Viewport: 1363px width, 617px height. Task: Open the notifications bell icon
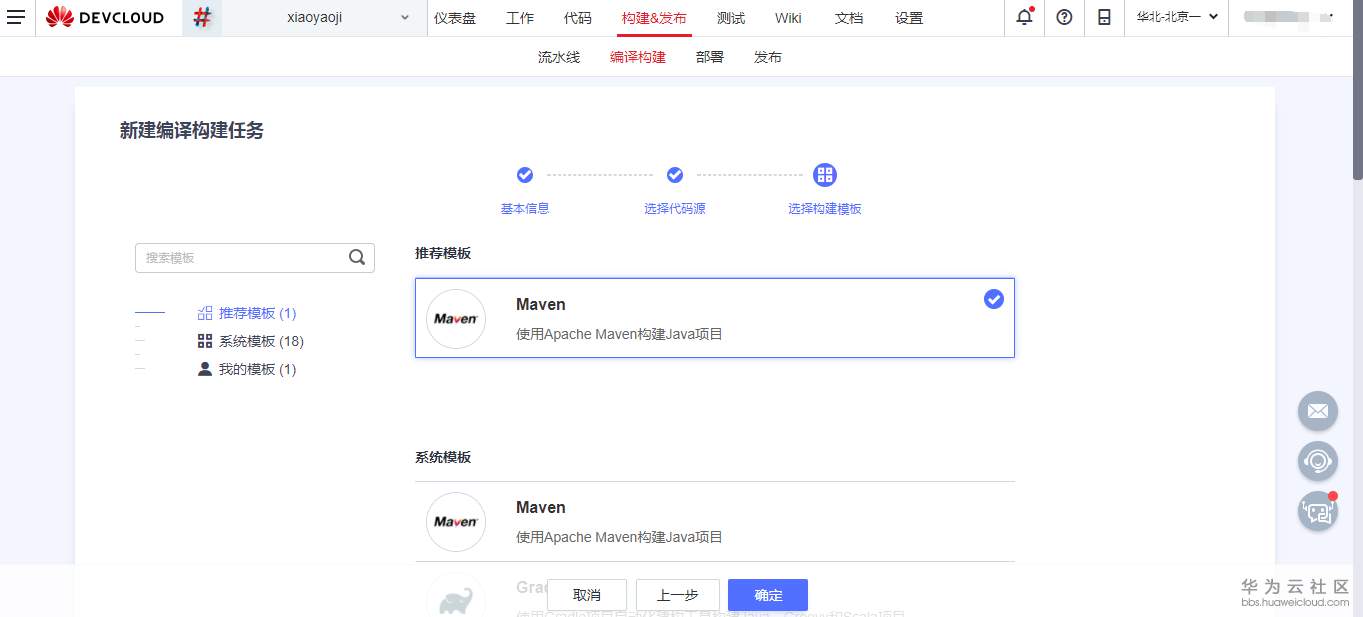coord(1023,17)
